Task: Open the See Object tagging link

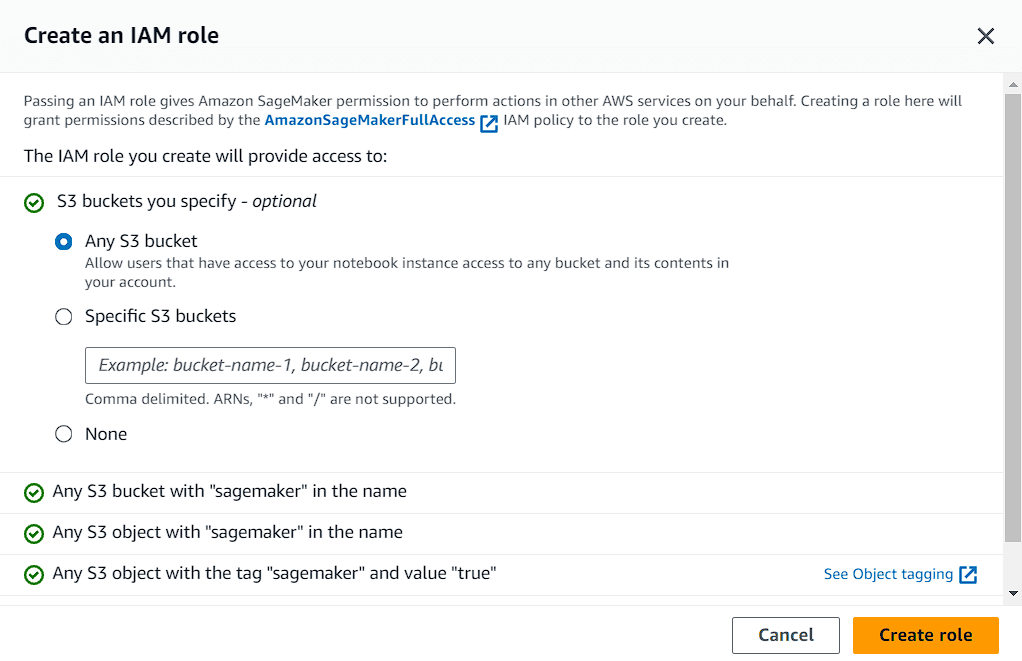Action: [x=888, y=574]
